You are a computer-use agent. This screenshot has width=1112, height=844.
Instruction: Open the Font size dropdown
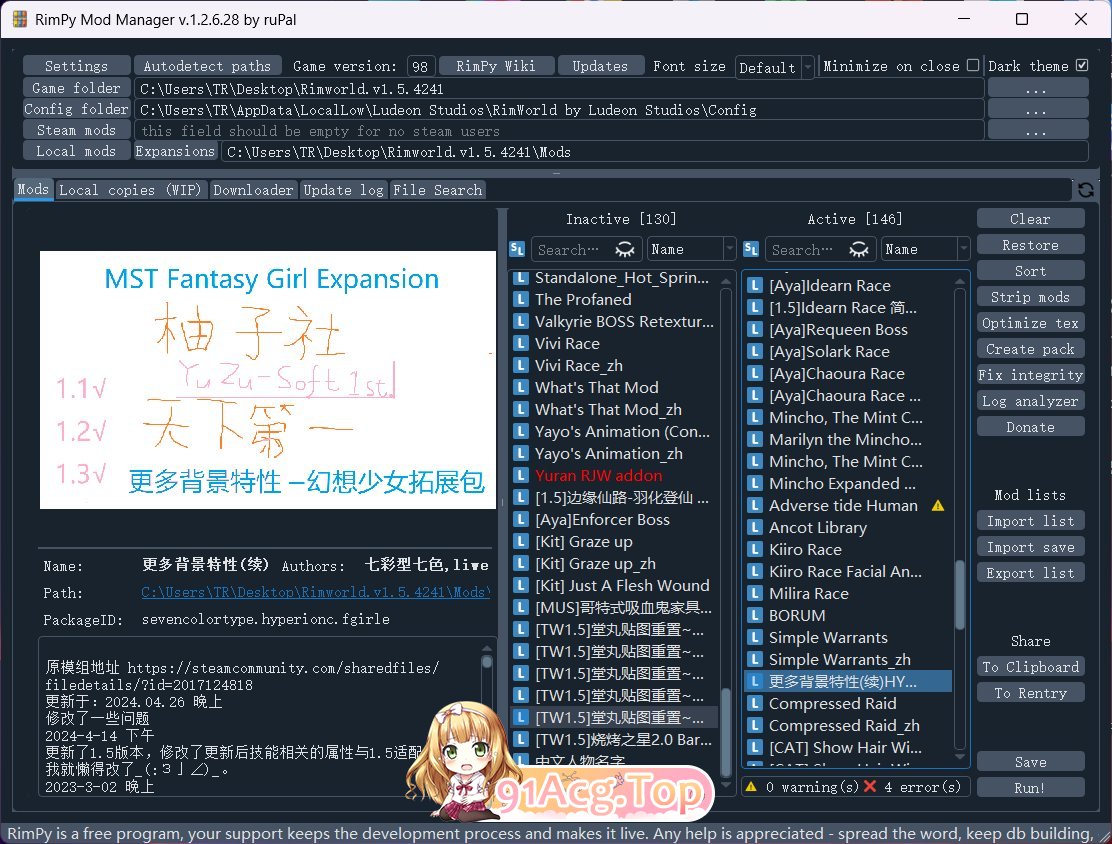click(x=775, y=67)
